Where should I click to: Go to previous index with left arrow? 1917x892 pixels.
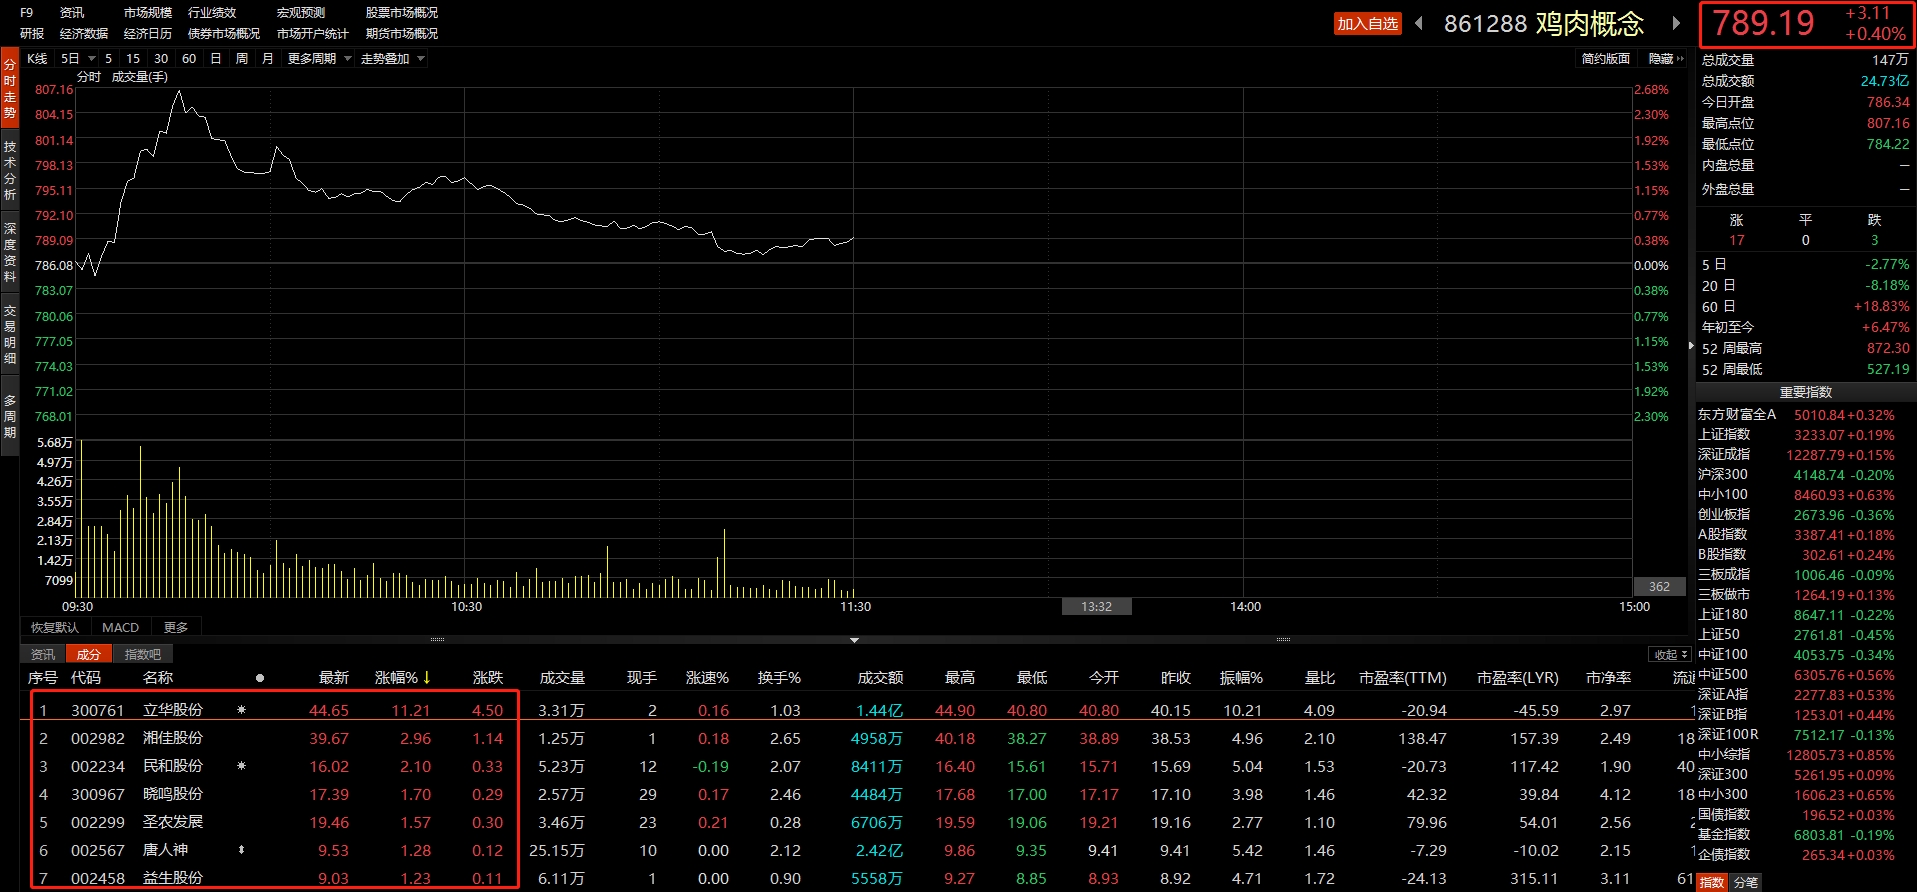pyautogui.click(x=1419, y=23)
